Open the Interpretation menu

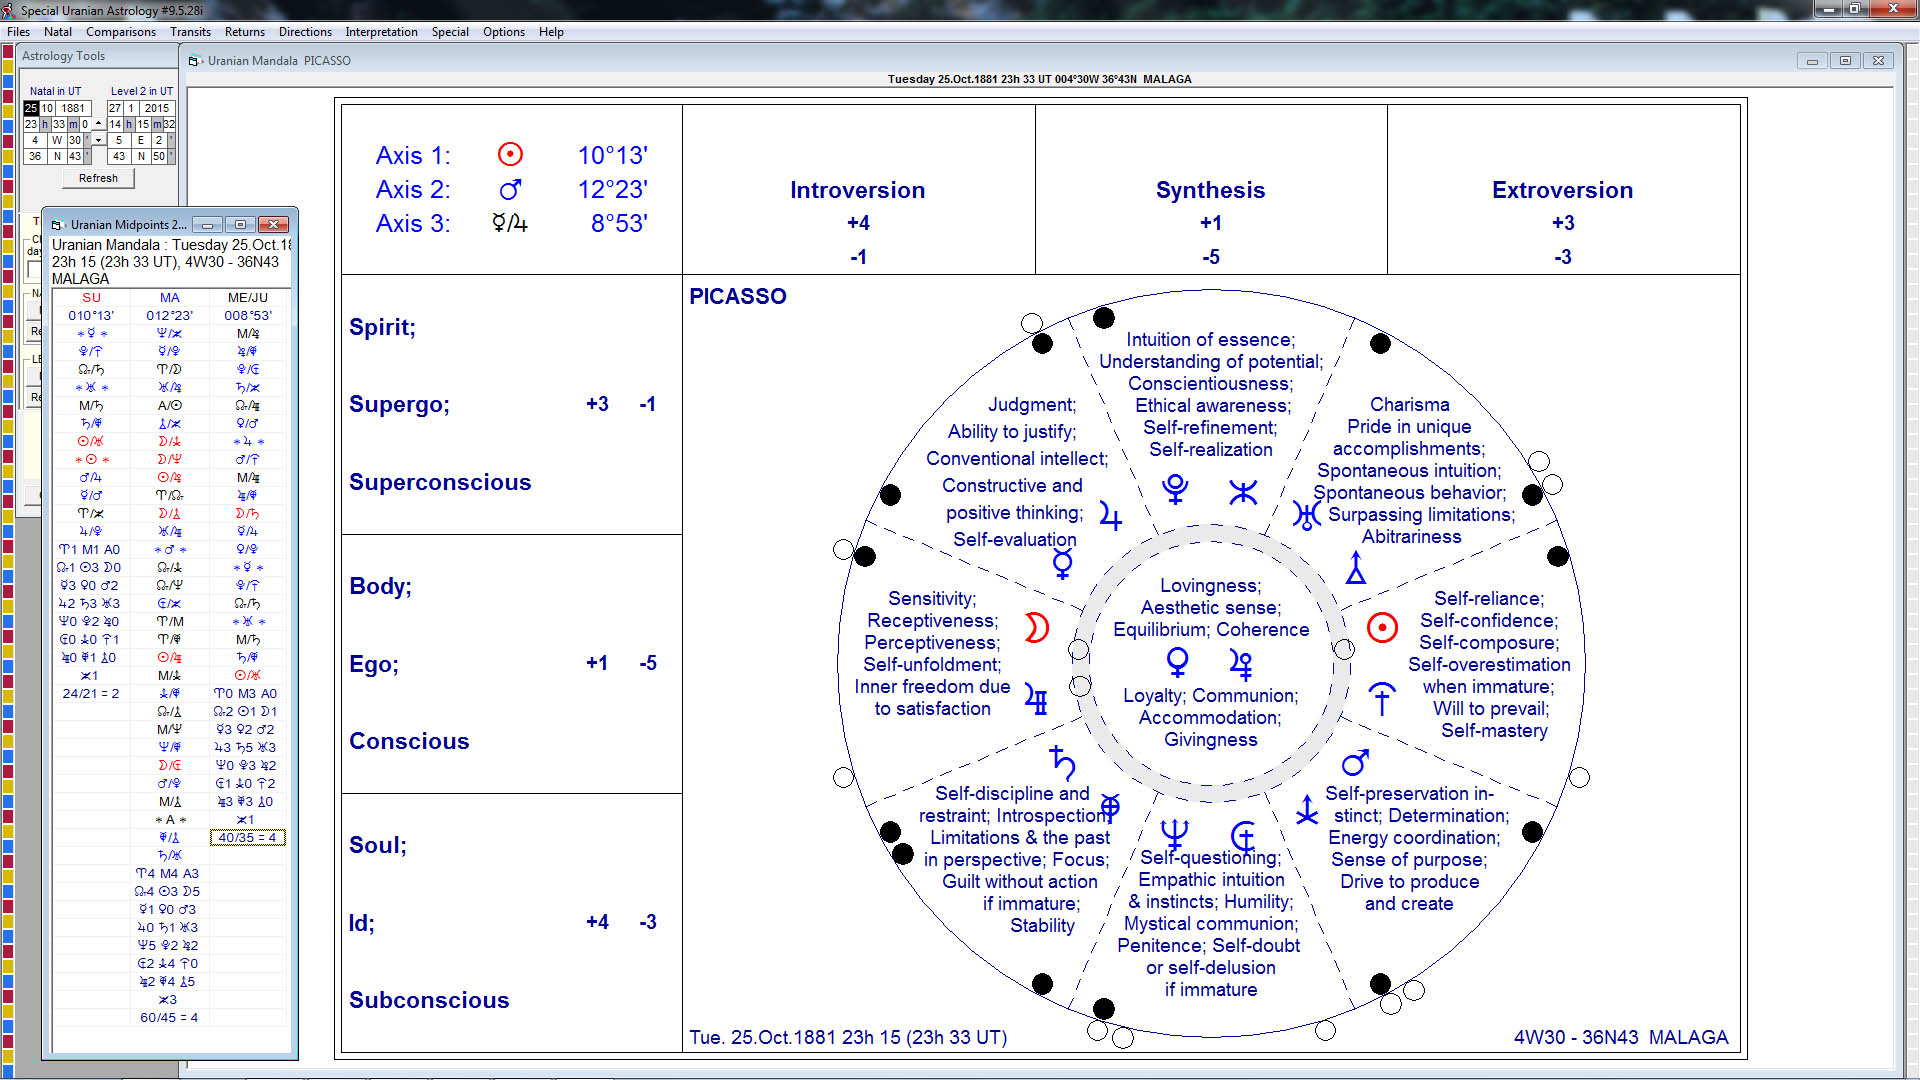click(x=381, y=32)
